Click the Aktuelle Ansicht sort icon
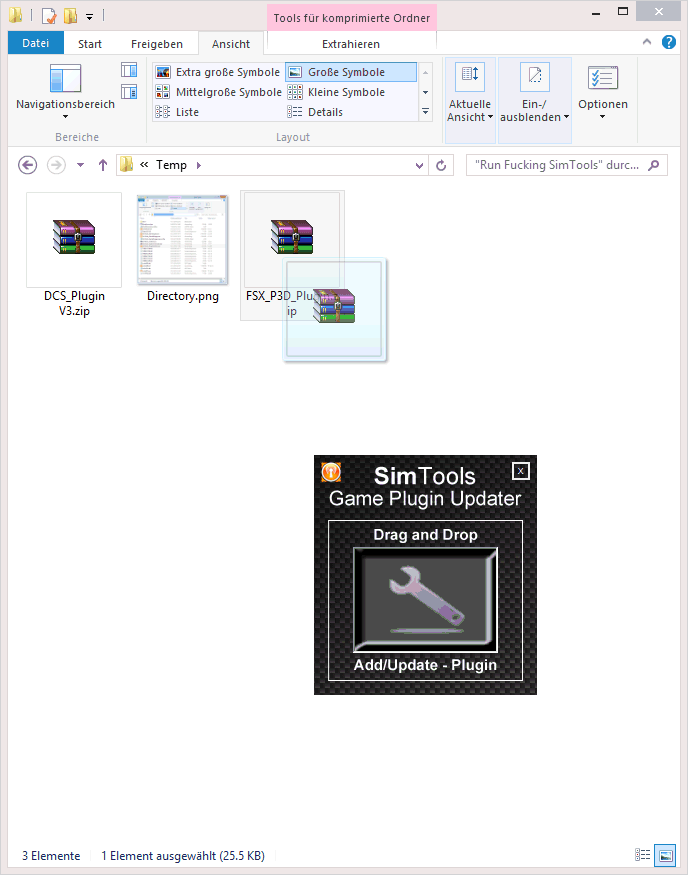 [470, 76]
